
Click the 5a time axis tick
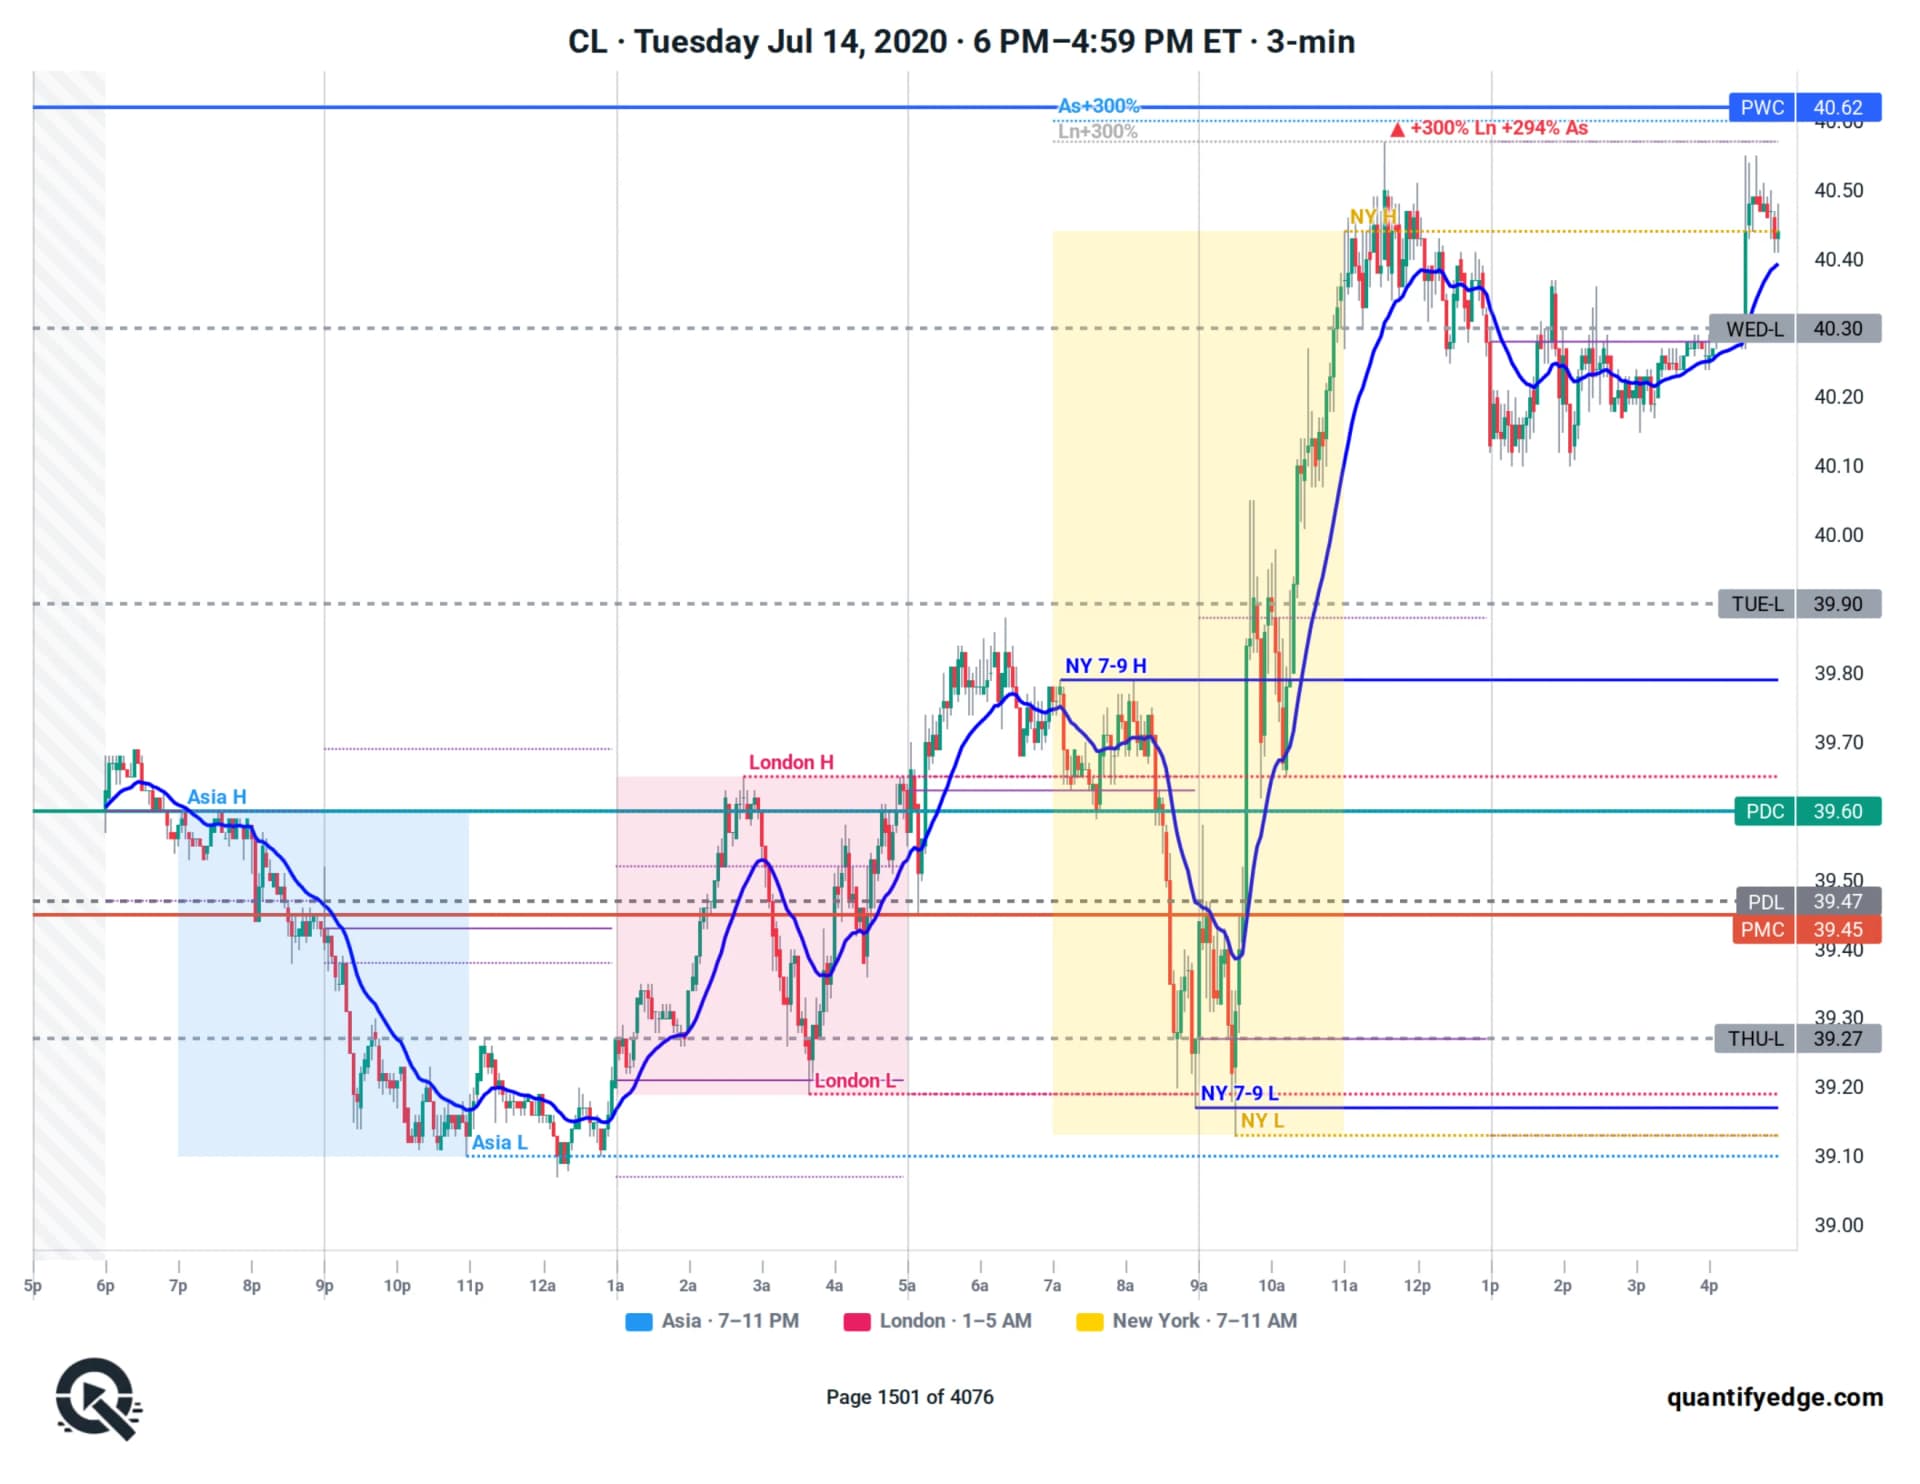pos(907,1286)
